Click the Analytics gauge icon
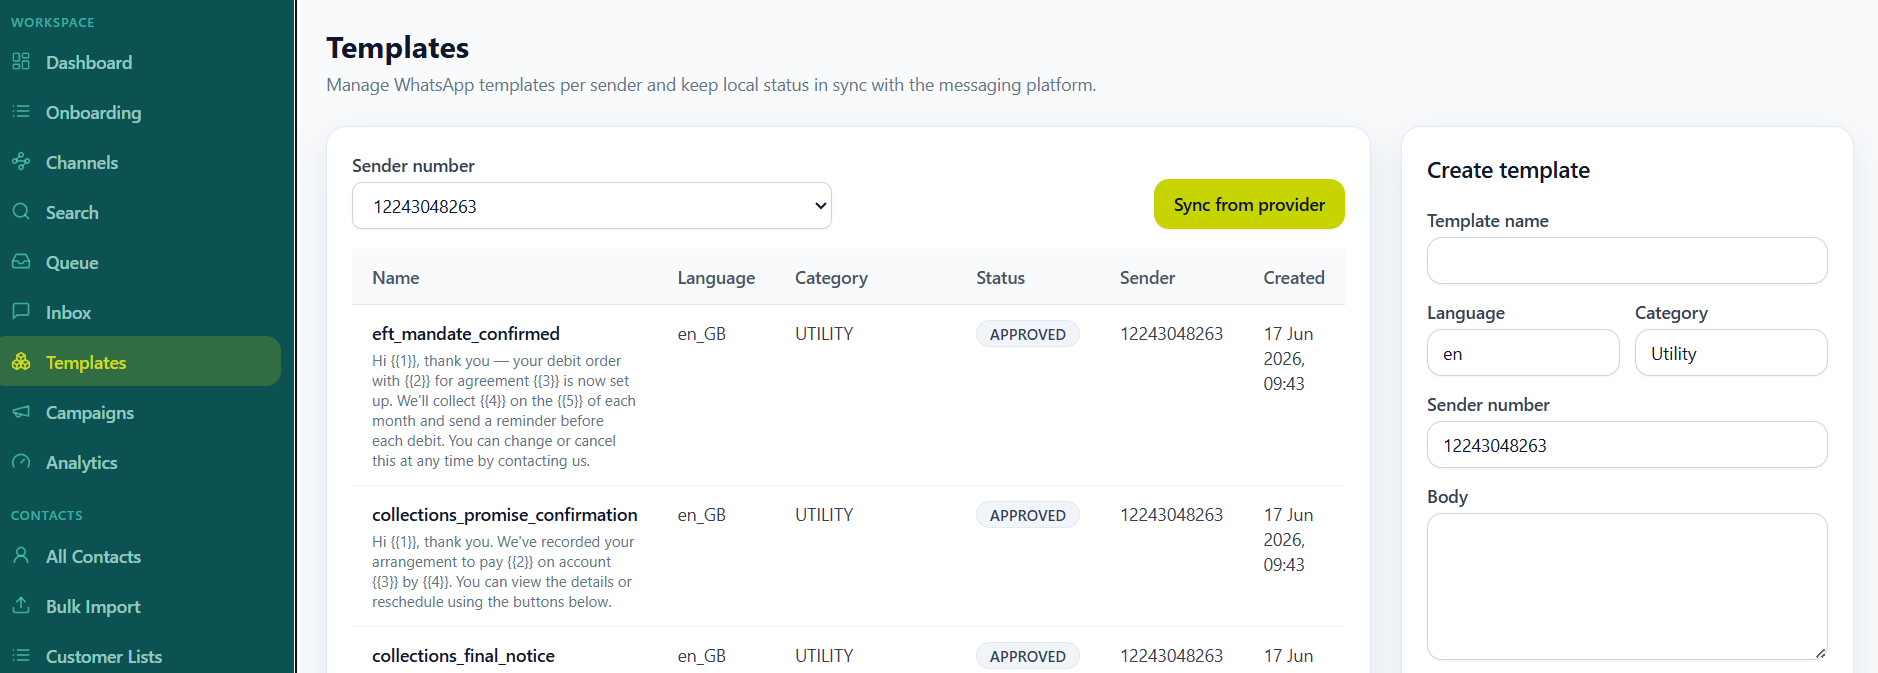Screen dimensions: 1878x673 (21, 462)
